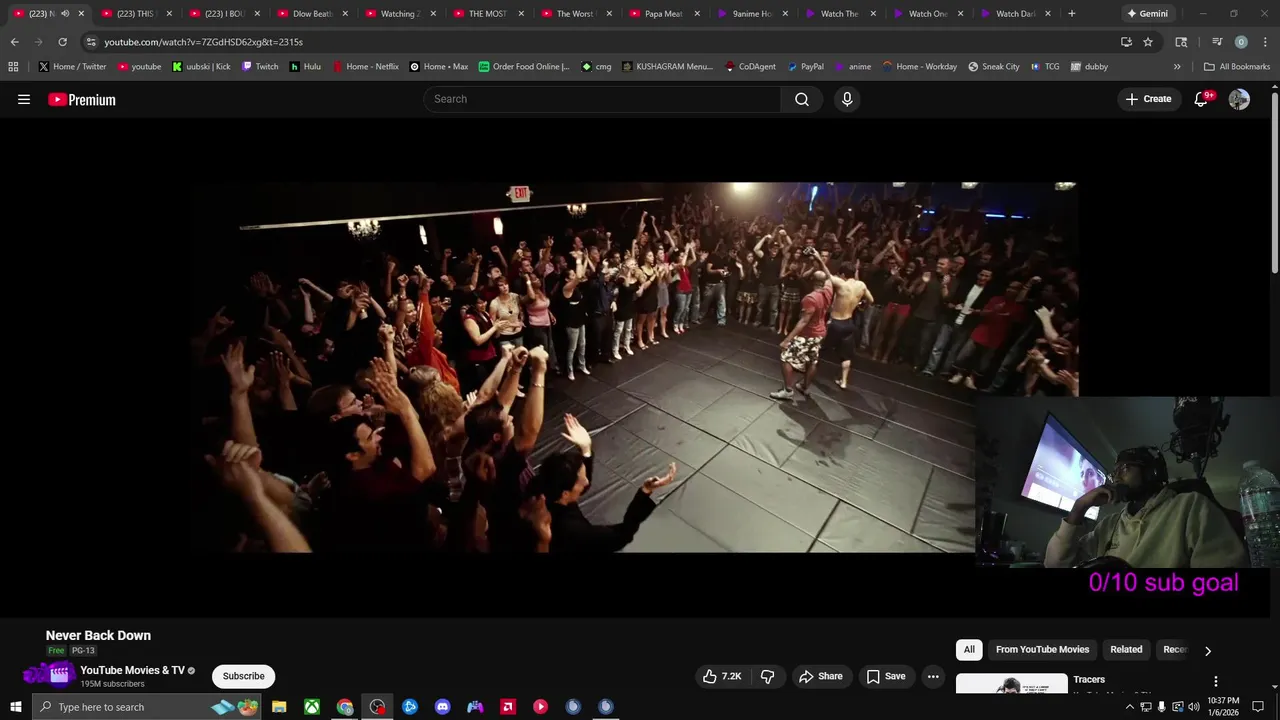Open Chrome three-dot menu
Screen dimensions: 1280x720
pos(1264,42)
